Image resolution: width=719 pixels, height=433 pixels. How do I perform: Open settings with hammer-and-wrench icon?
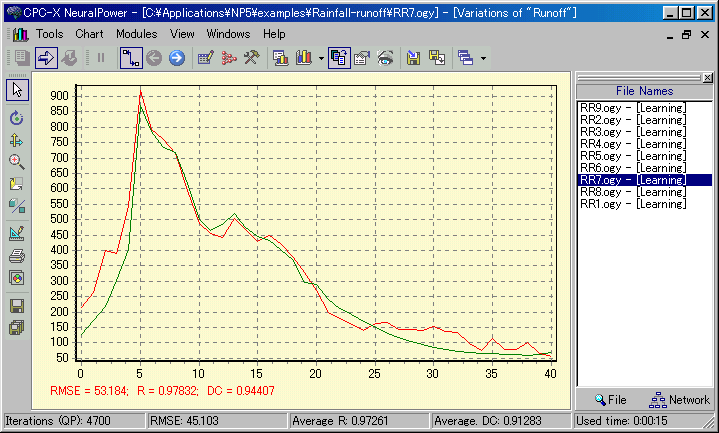pyautogui.click(x=251, y=58)
